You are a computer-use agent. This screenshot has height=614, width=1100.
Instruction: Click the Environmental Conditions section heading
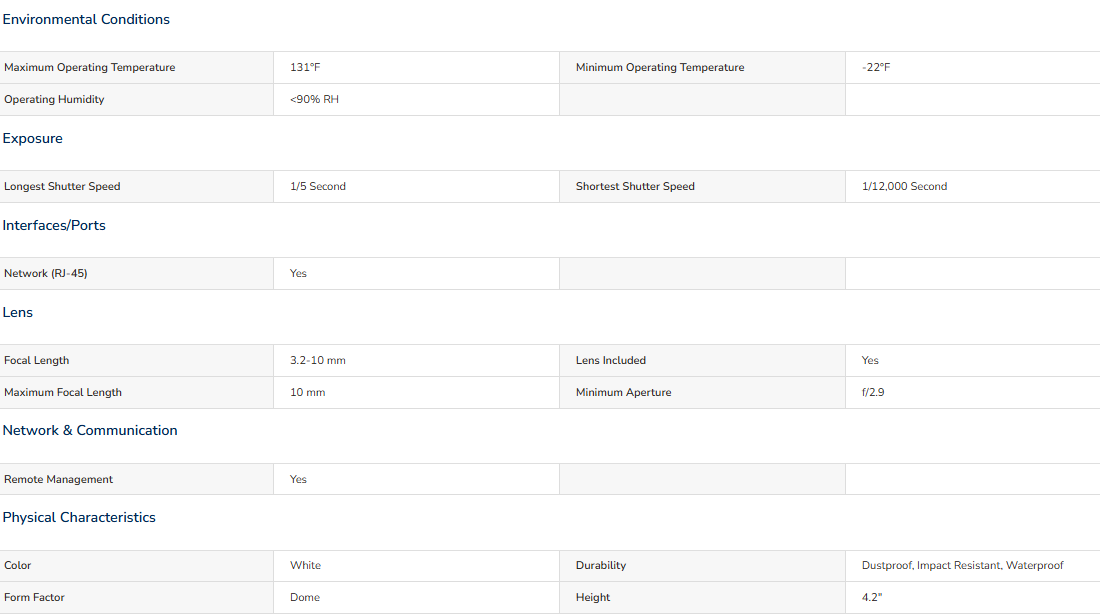[x=86, y=20]
